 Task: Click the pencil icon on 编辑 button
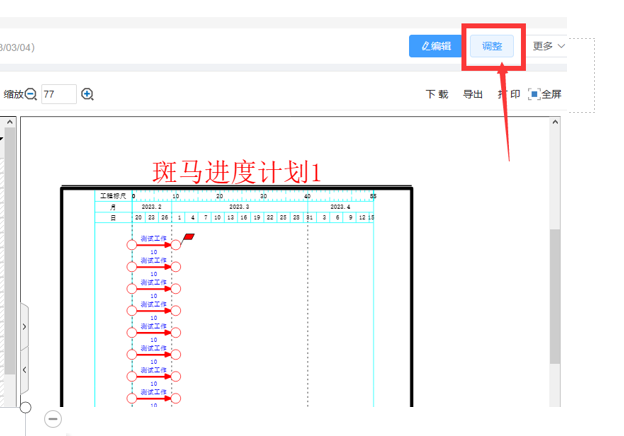point(425,46)
